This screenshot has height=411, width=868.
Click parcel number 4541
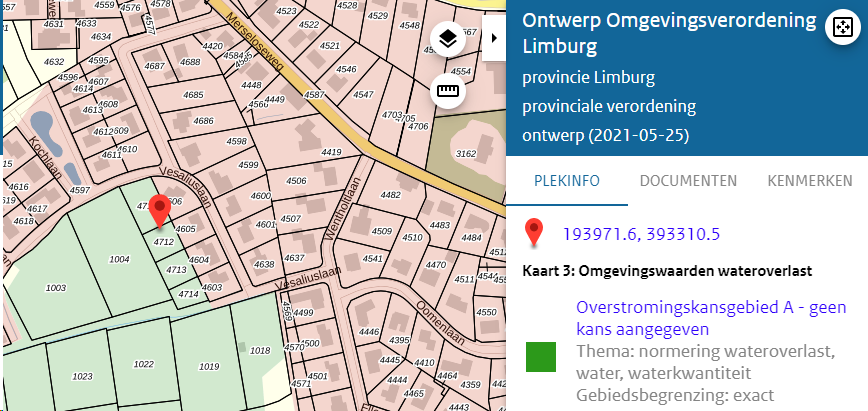(x=373, y=259)
